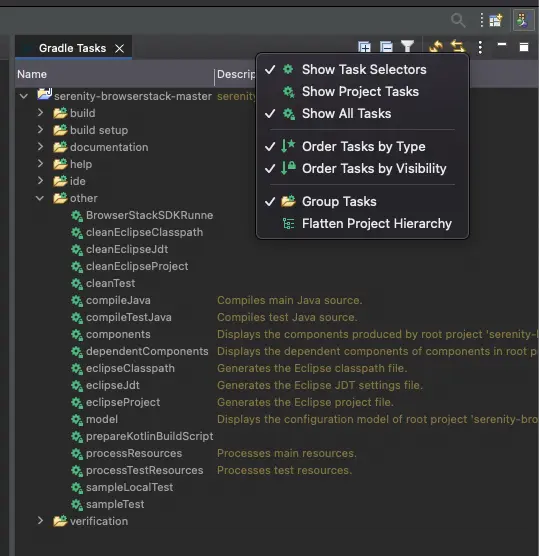Expand the build task group
Image resolution: width=539 pixels, height=556 pixels.
(x=40, y=112)
